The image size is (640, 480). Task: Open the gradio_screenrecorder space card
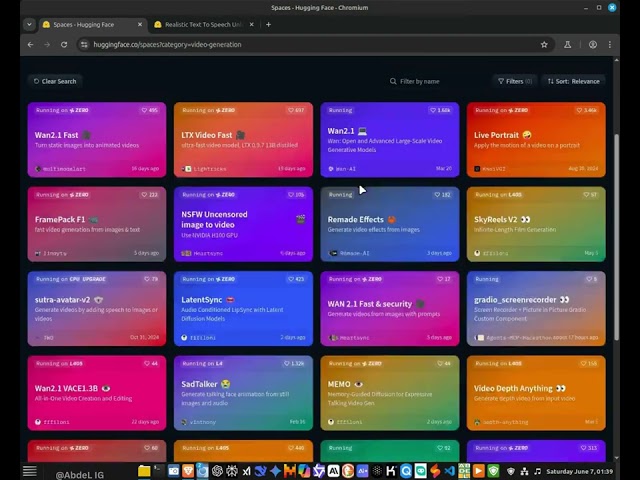pyautogui.click(x=536, y=309)
